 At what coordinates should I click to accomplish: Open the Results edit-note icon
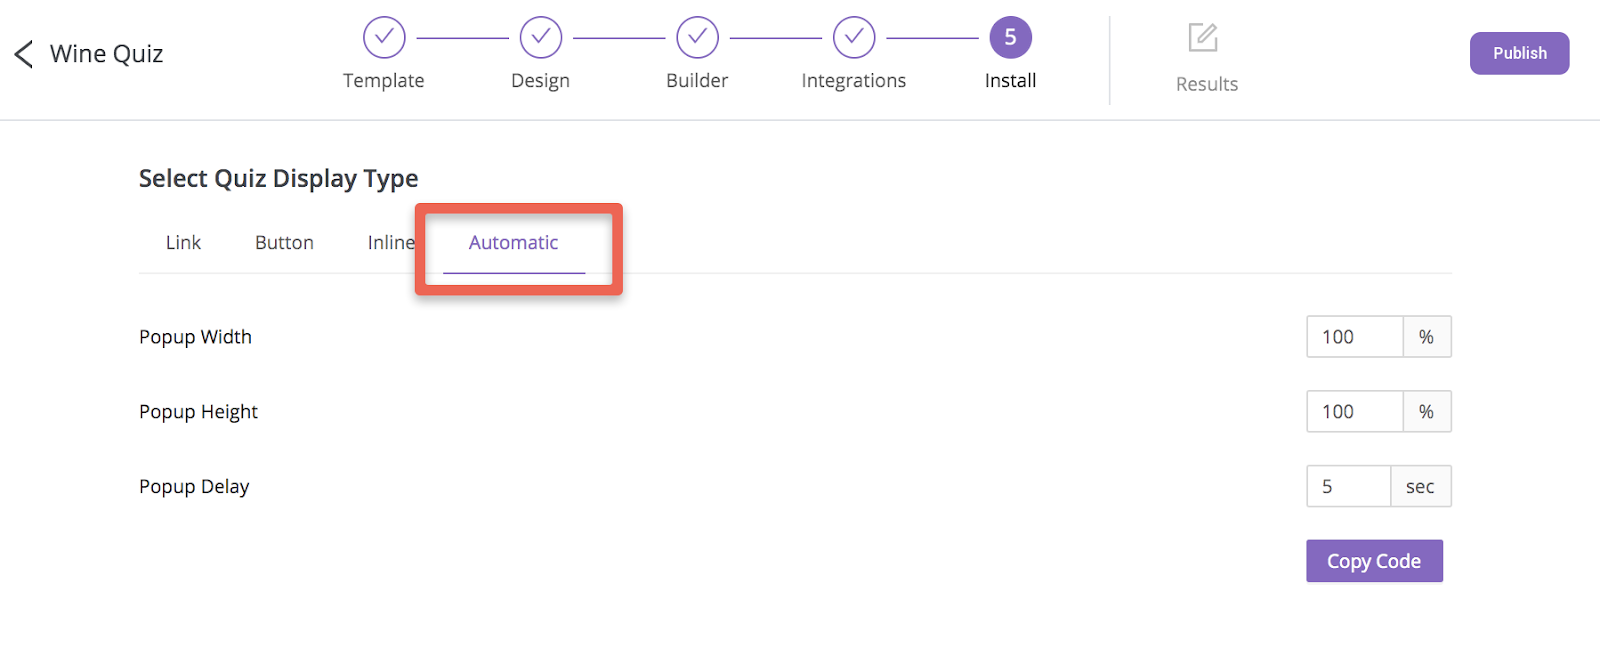tap(1203, 38)
